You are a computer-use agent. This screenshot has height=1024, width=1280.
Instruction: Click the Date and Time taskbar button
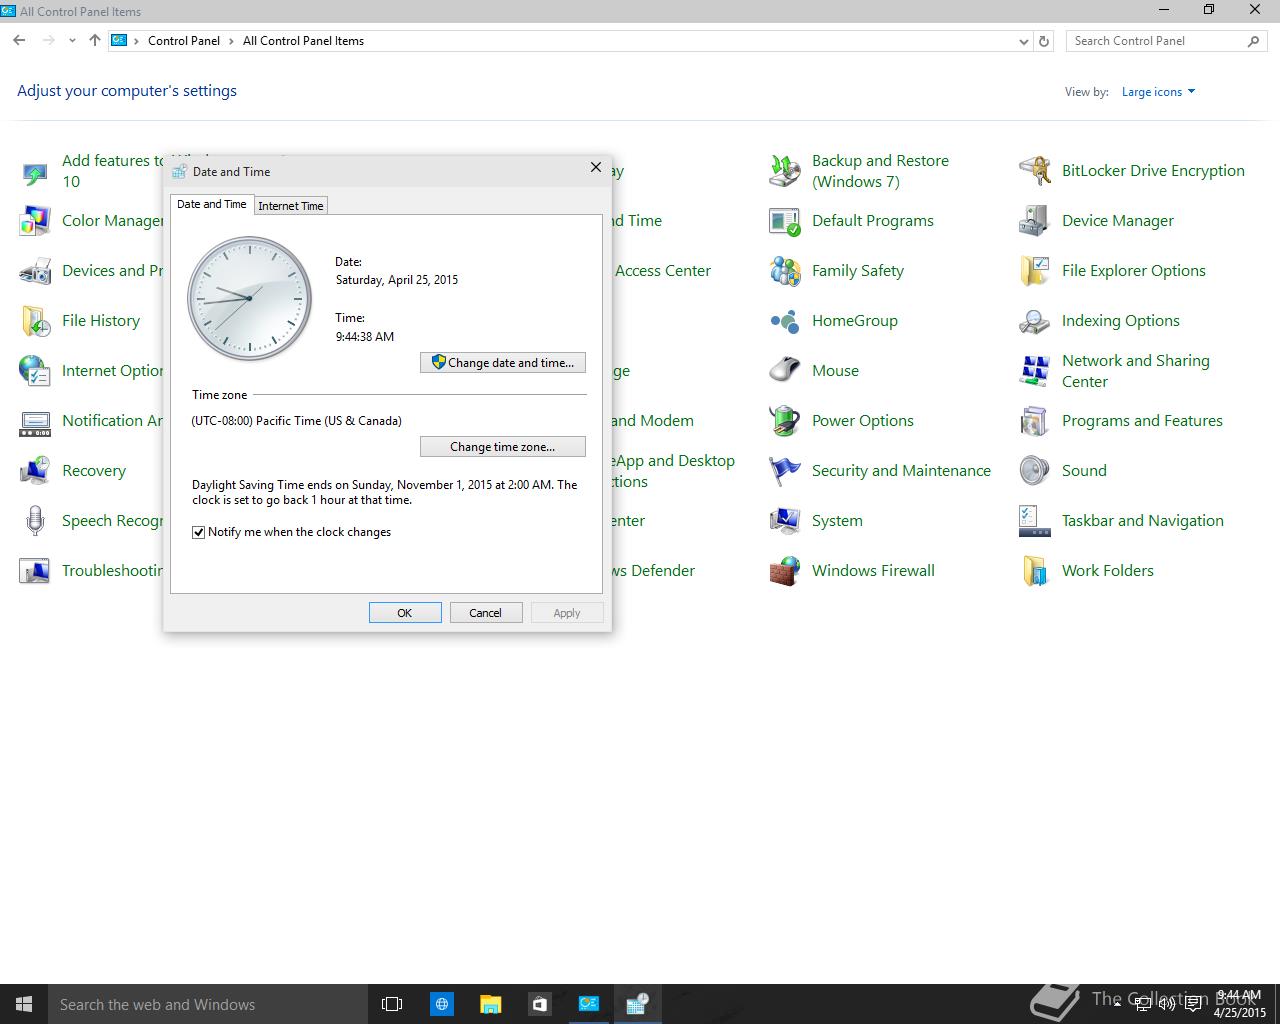tap(637, 1004)
